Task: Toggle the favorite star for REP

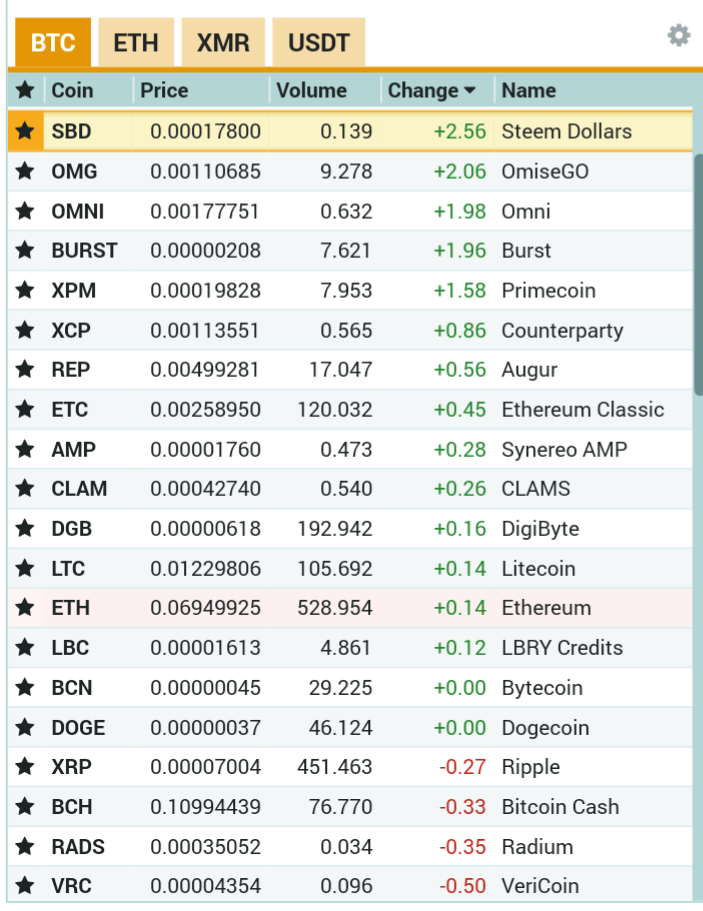Action: [x=25, y=370]
